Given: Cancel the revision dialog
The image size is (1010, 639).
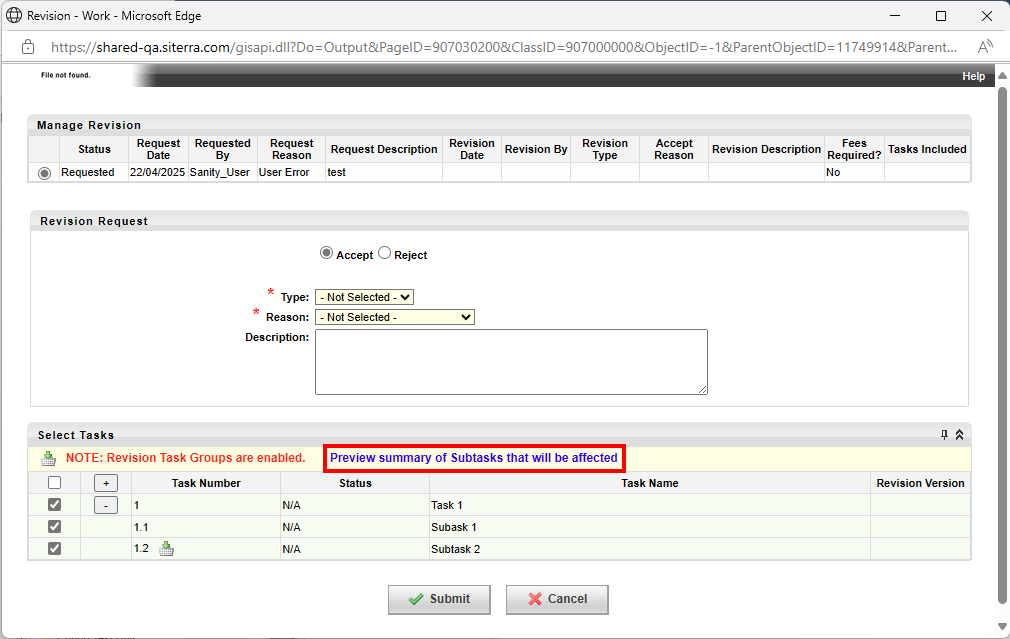Looking at the screenshot, I should [557, 599].
